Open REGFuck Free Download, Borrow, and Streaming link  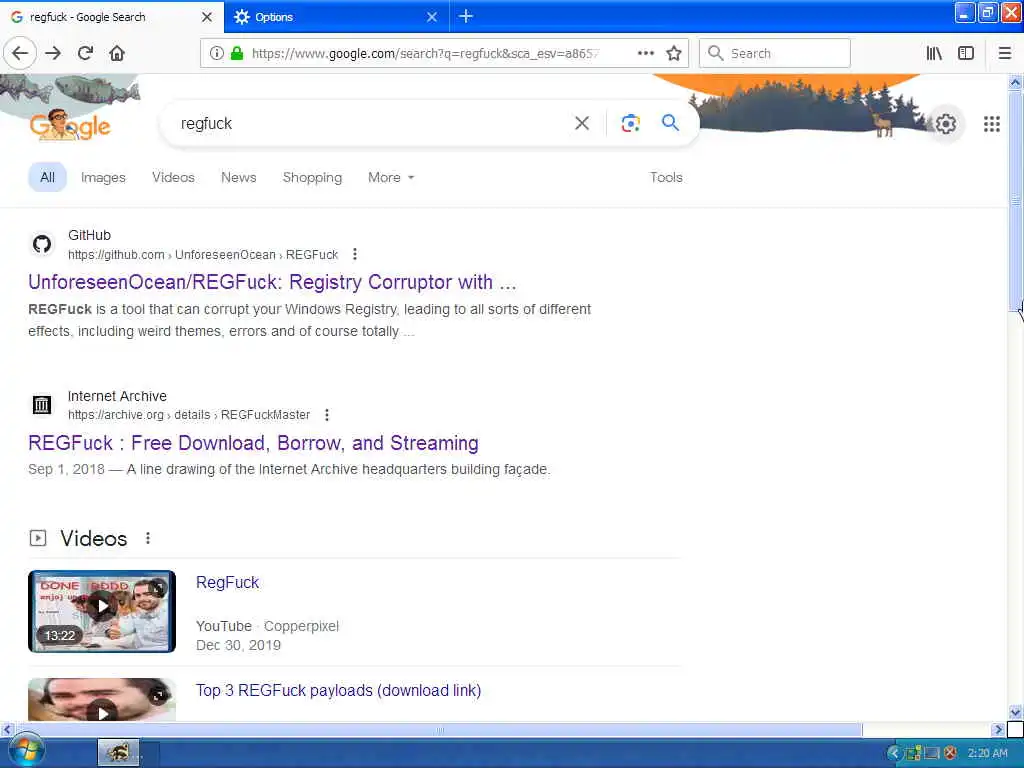coord(253,443)
